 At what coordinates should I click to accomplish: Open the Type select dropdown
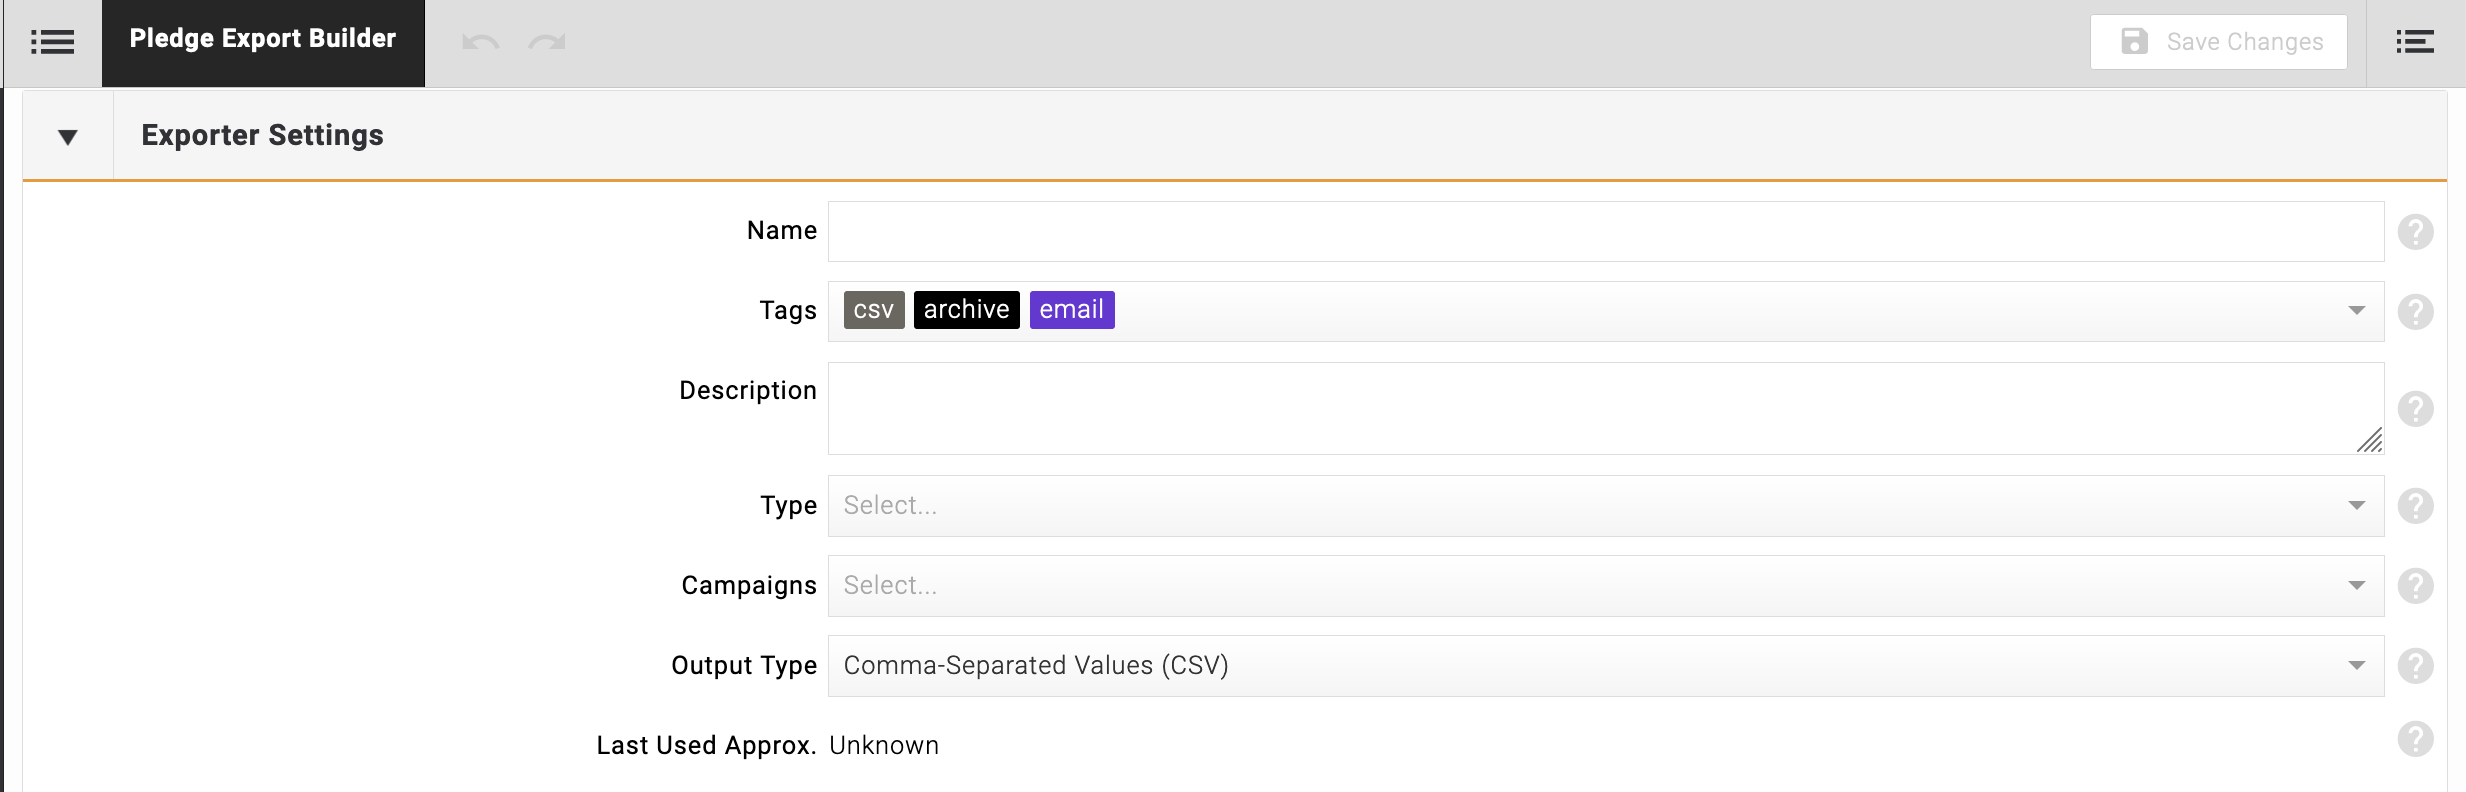pyautogui.click(x=1606, y=506)
